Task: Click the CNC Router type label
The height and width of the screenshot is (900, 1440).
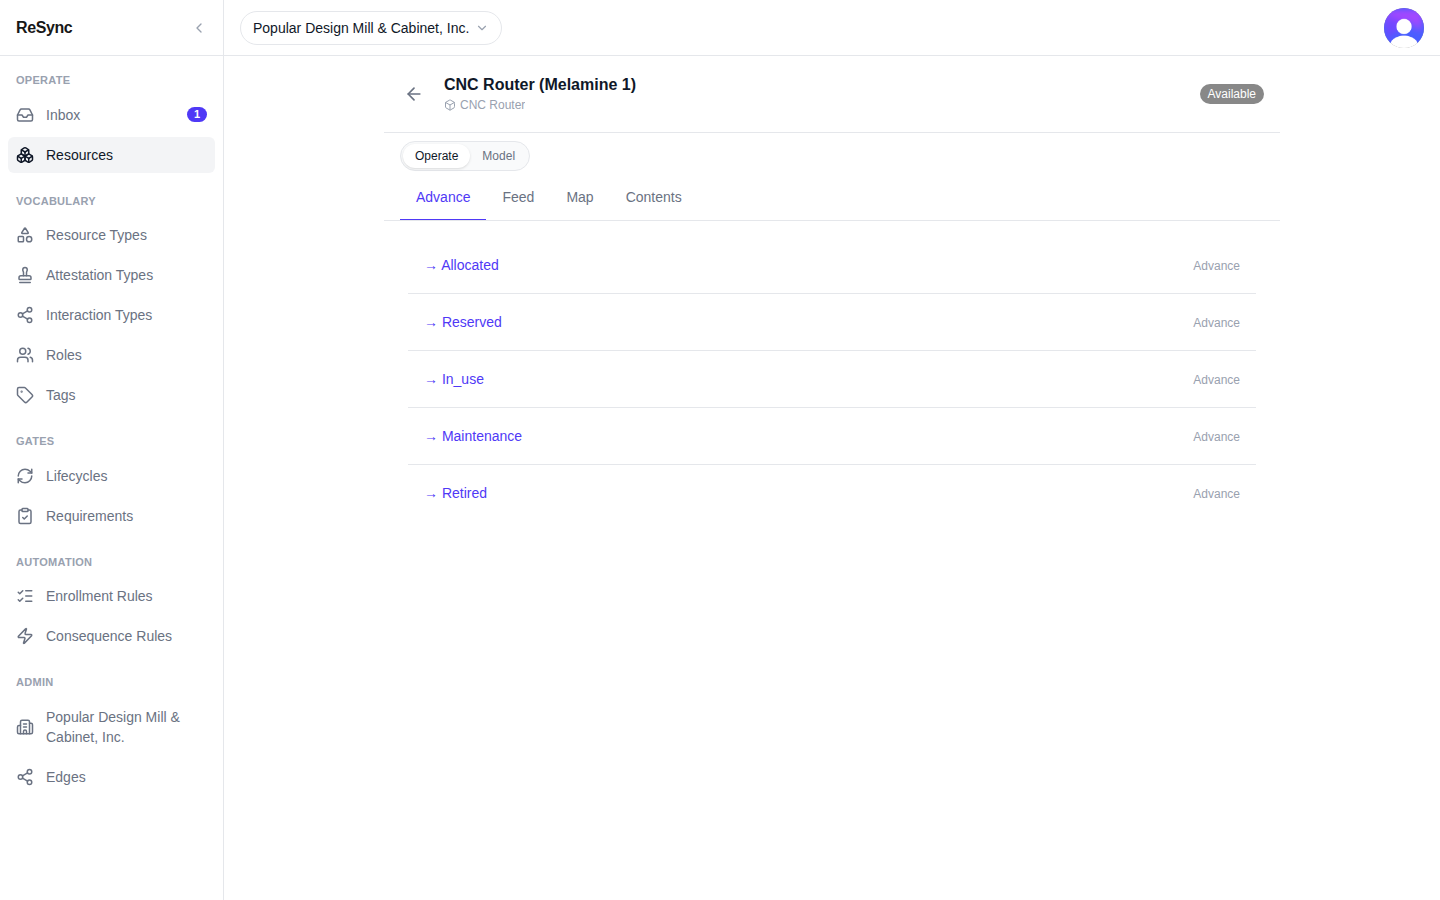Action: point(485,105)
